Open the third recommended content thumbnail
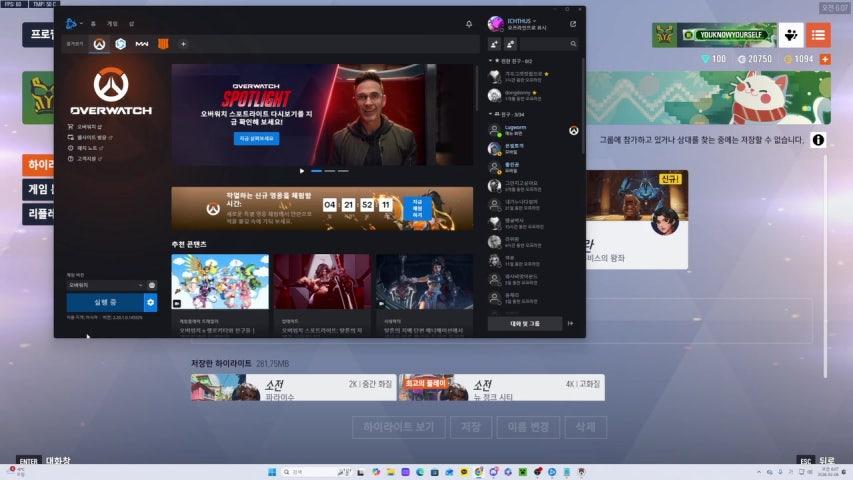Viewport: 853px width, 480px height. pyautogui.click(x=424, y=282)
